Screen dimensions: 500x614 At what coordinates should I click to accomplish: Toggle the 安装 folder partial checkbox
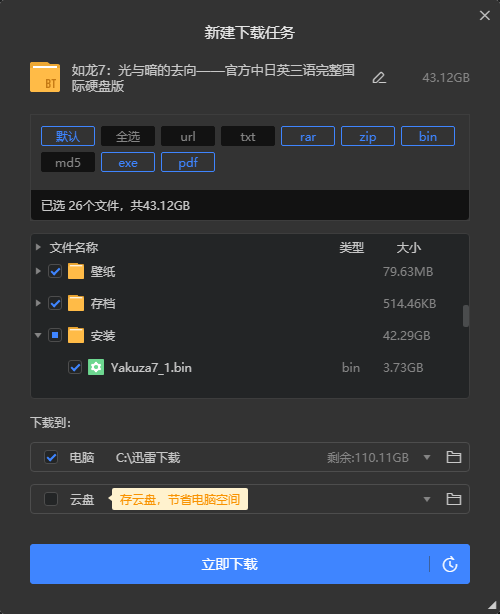click(55, 335)
